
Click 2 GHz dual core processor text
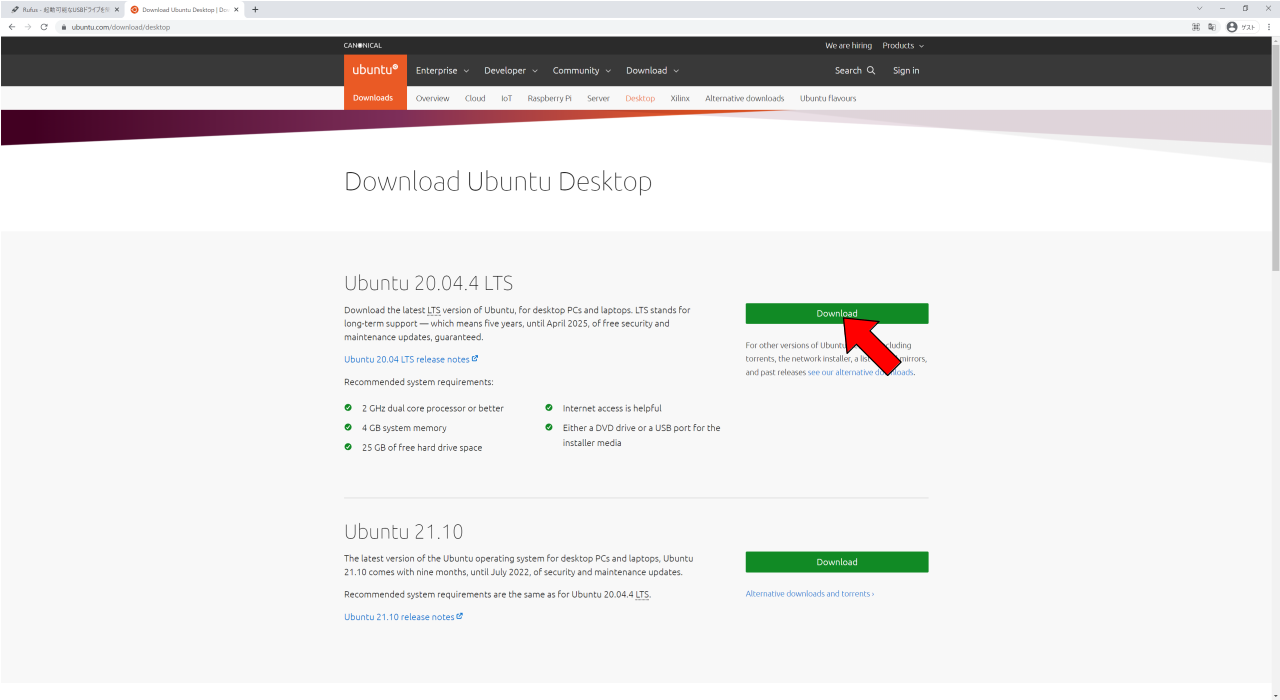[x=433, y=408]
